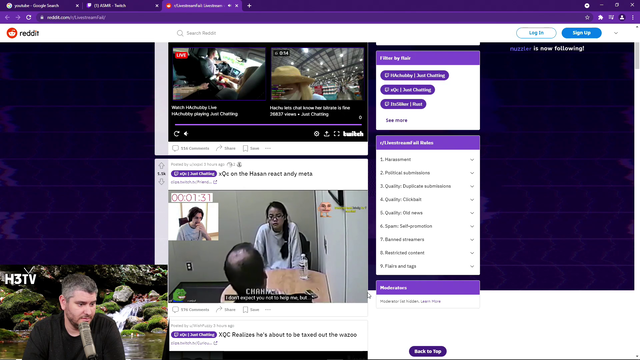This screenshot has width=640, height=360.
Task: Click See more under Filter by flair
Action: (396, 120)
